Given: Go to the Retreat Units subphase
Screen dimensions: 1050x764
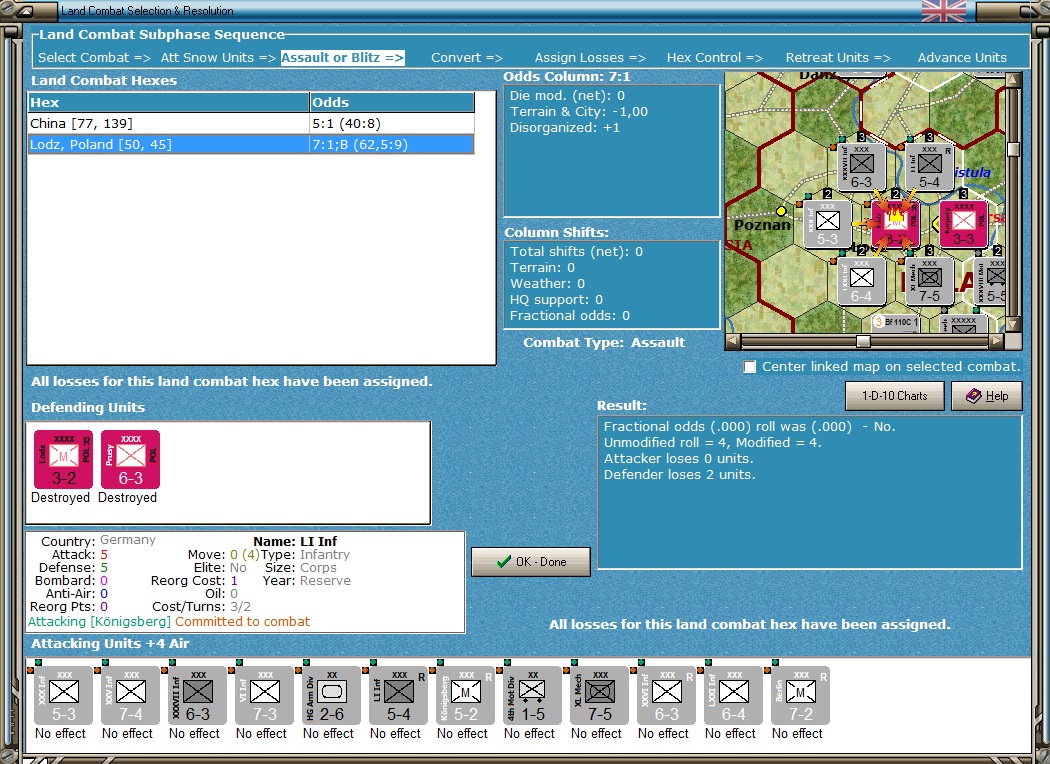Looking at the screenshot, I should click(838, 58).
